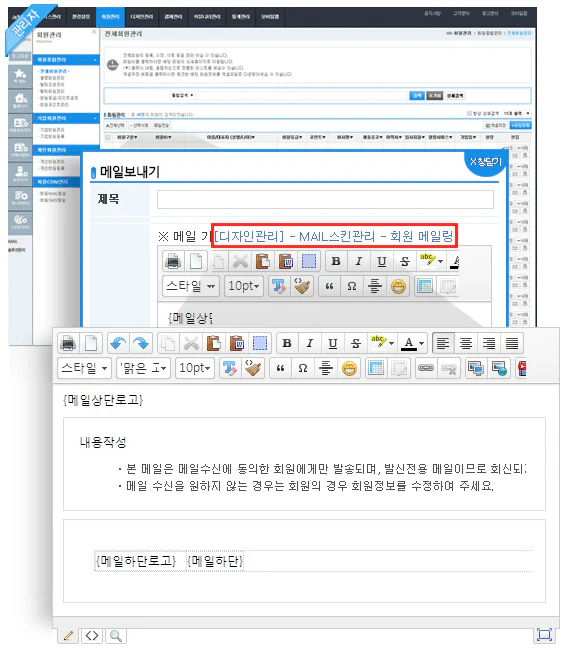Click the X창닫기 button on the mail popup
This screenshot has height=650, width=567.
(485, 162)
